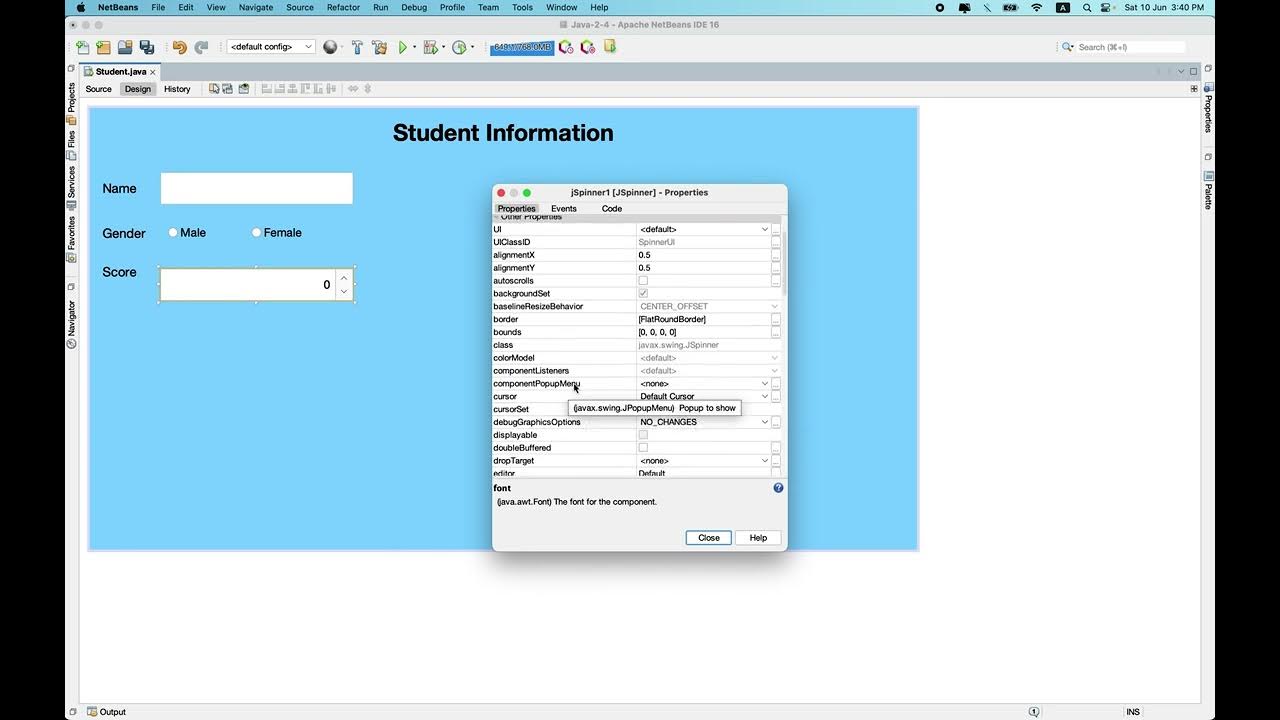Click the Open Project toolbar icon
1280x720 pixels.
coord(125,47)
